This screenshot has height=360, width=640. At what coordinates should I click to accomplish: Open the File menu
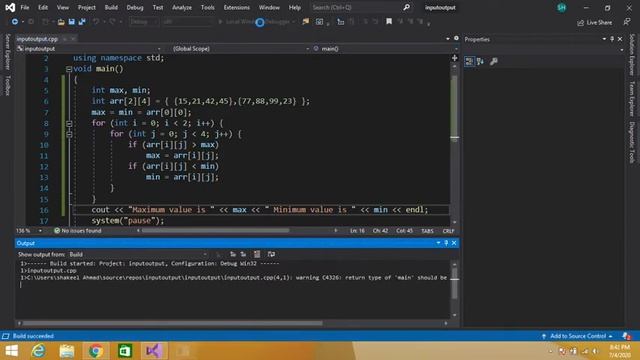pyautogui.click(x=25, y=7)
